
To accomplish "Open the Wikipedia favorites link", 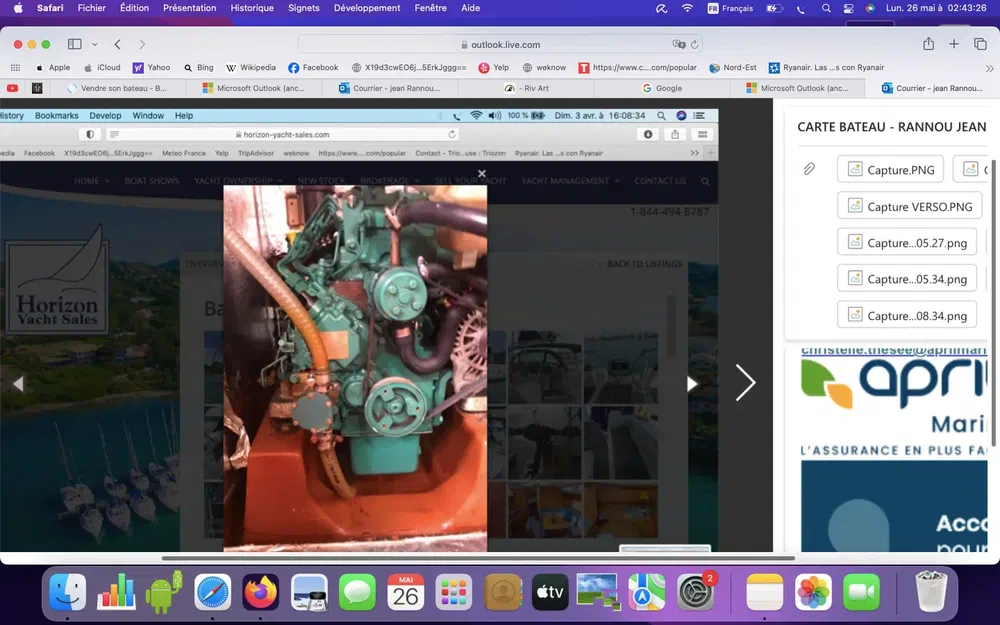I will 250,67.
